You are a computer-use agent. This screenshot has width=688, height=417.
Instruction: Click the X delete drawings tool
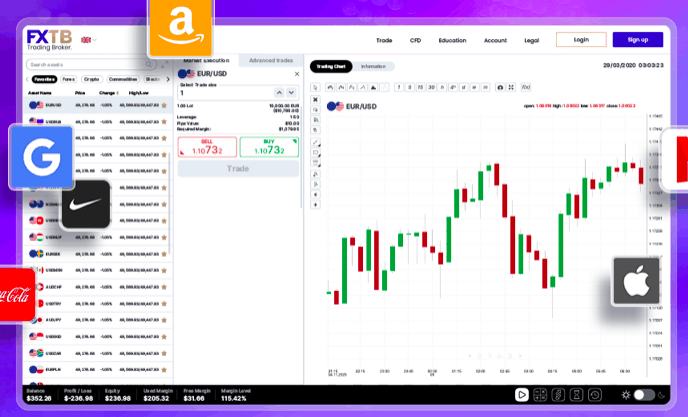click(315, 100)
